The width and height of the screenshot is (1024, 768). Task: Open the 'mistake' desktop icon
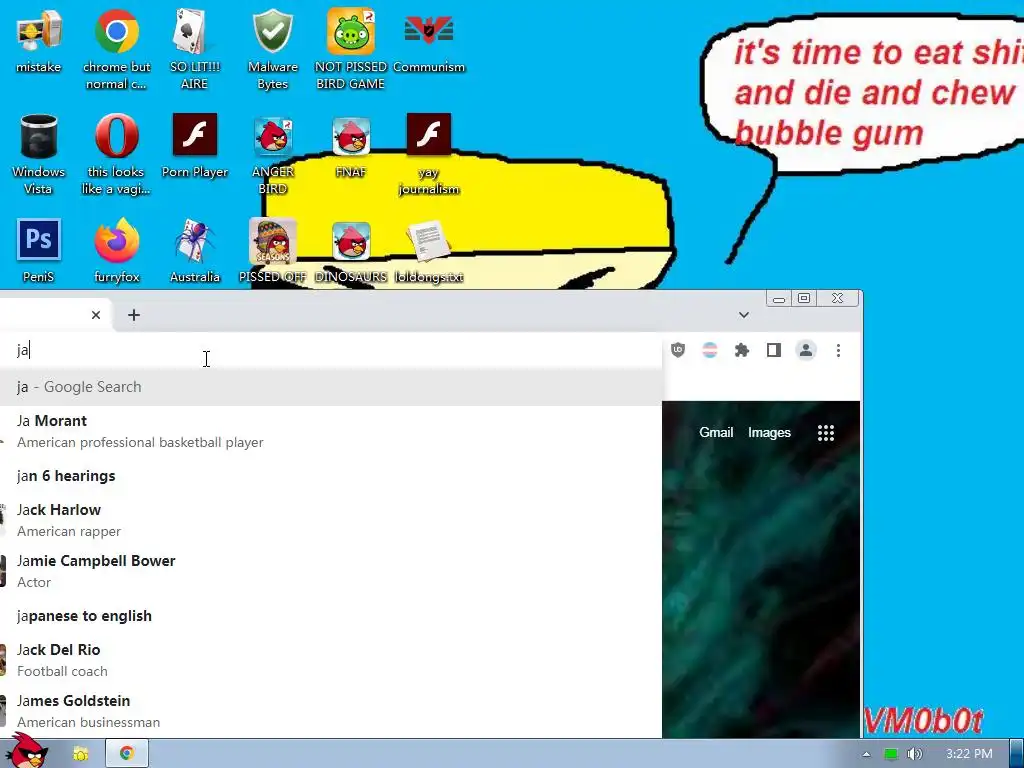(x=39, y=42)
